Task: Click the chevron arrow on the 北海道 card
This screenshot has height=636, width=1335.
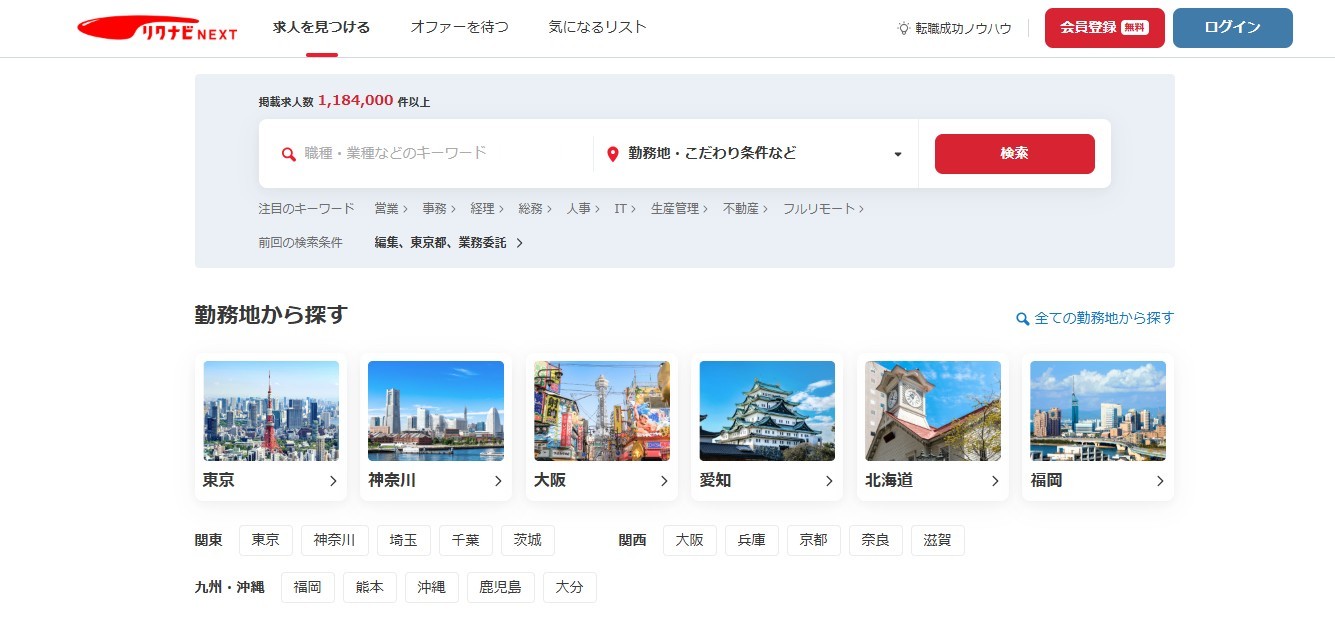Action: pyautogui.click(x=994, y=481)
